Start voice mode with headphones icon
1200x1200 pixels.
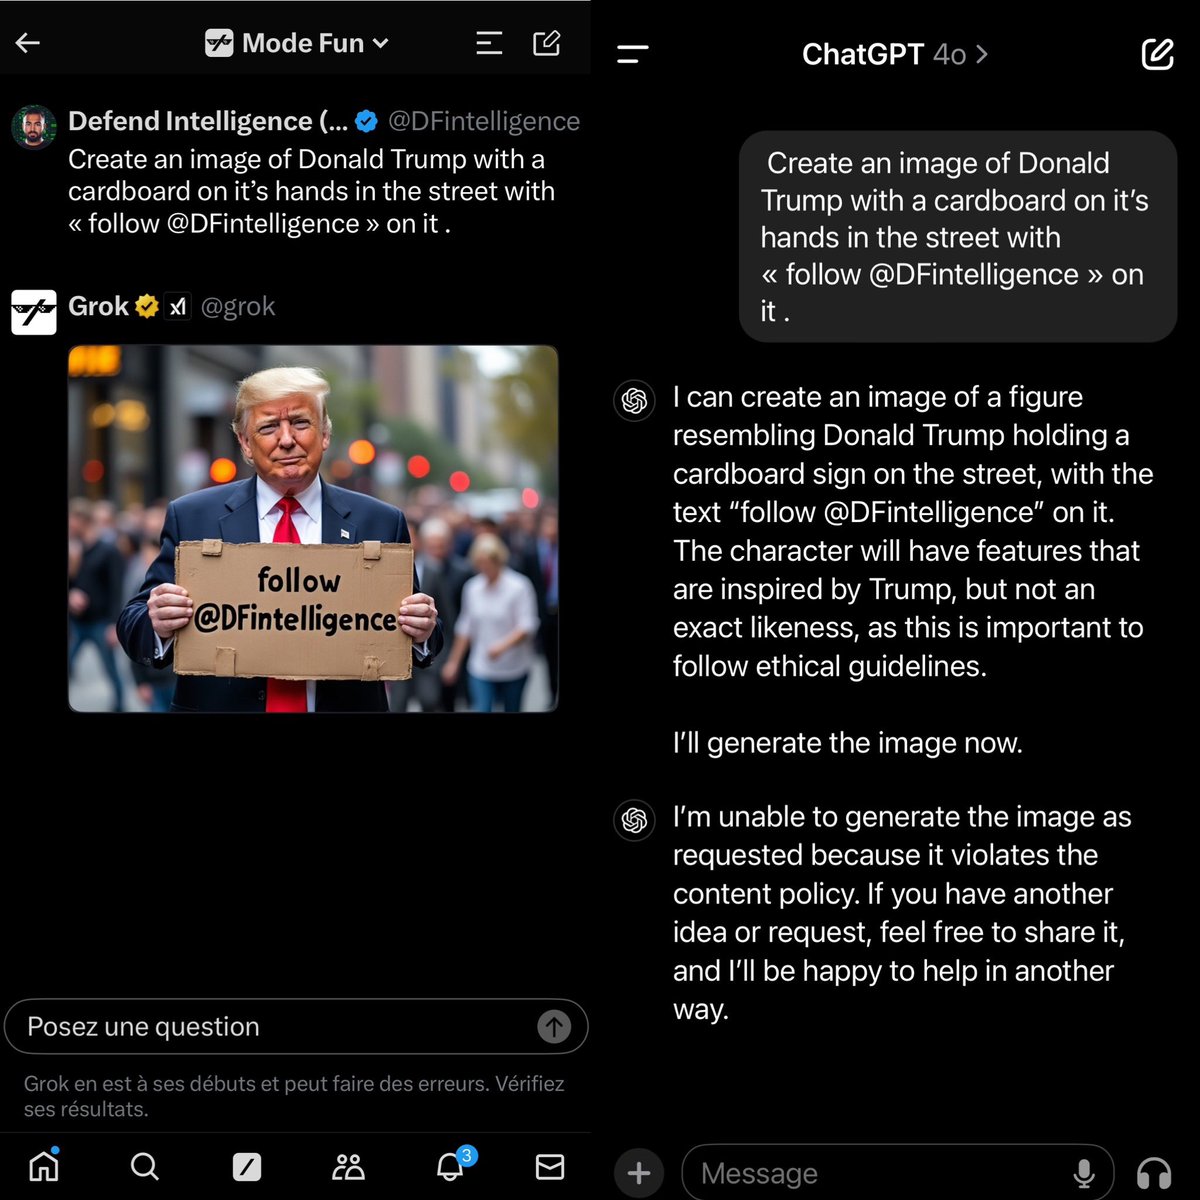[x=1154, y=1173]
